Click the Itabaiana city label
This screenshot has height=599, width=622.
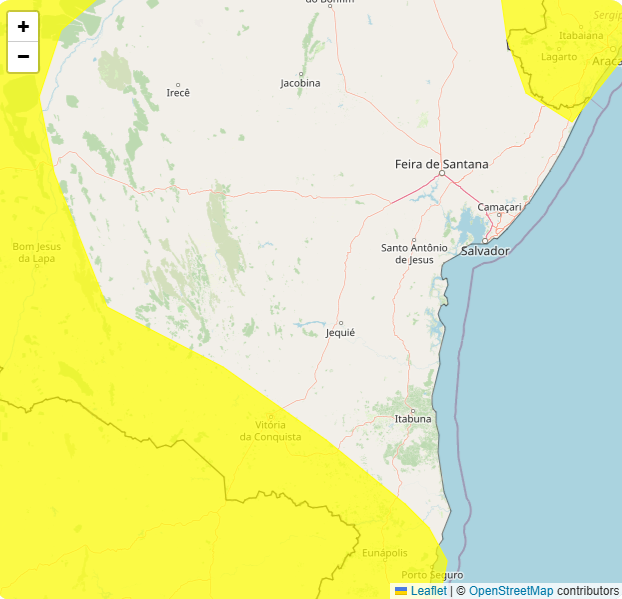click(x=581, y=35)
